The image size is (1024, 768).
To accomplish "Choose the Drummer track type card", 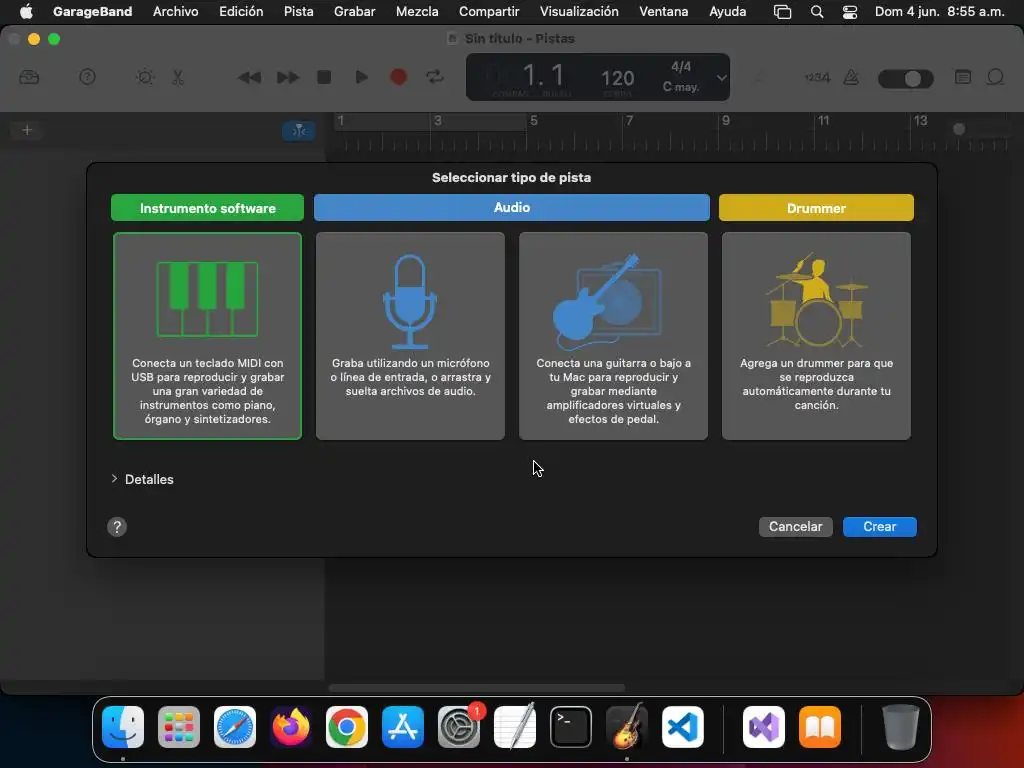I will coord(816,336).
